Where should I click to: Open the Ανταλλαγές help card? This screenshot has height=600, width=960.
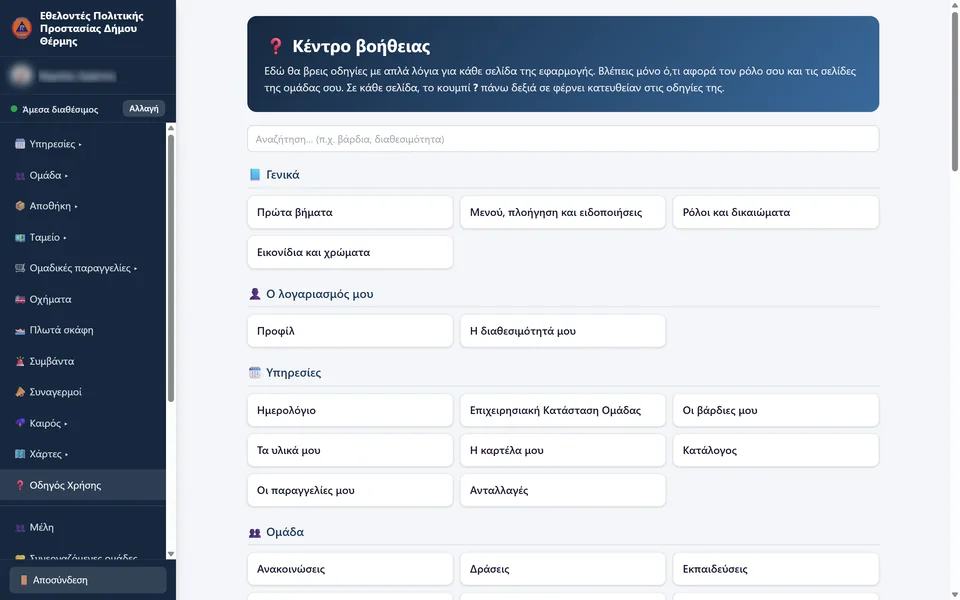pyautogui.click(x=563, y=490)
